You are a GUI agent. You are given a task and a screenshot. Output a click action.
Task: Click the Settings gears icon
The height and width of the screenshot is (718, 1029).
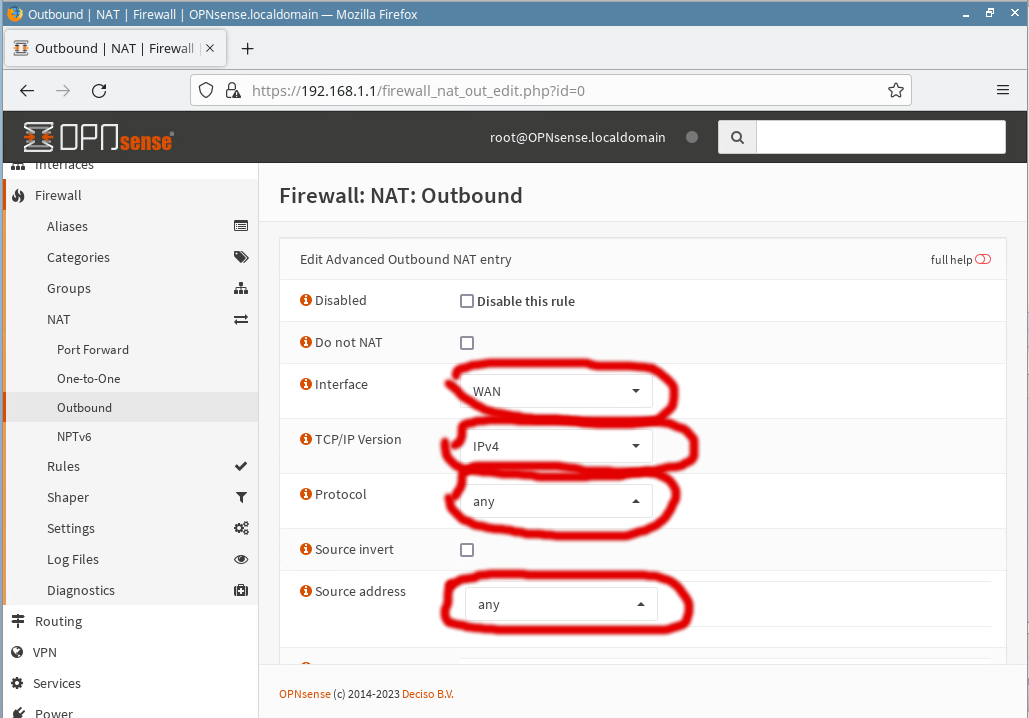click(240, 529)
